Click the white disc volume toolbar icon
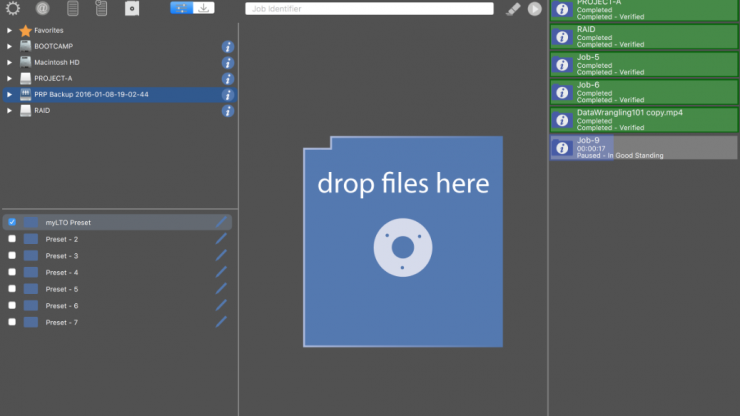Screen dimensions: 740x416 click(x=131, y=8)
